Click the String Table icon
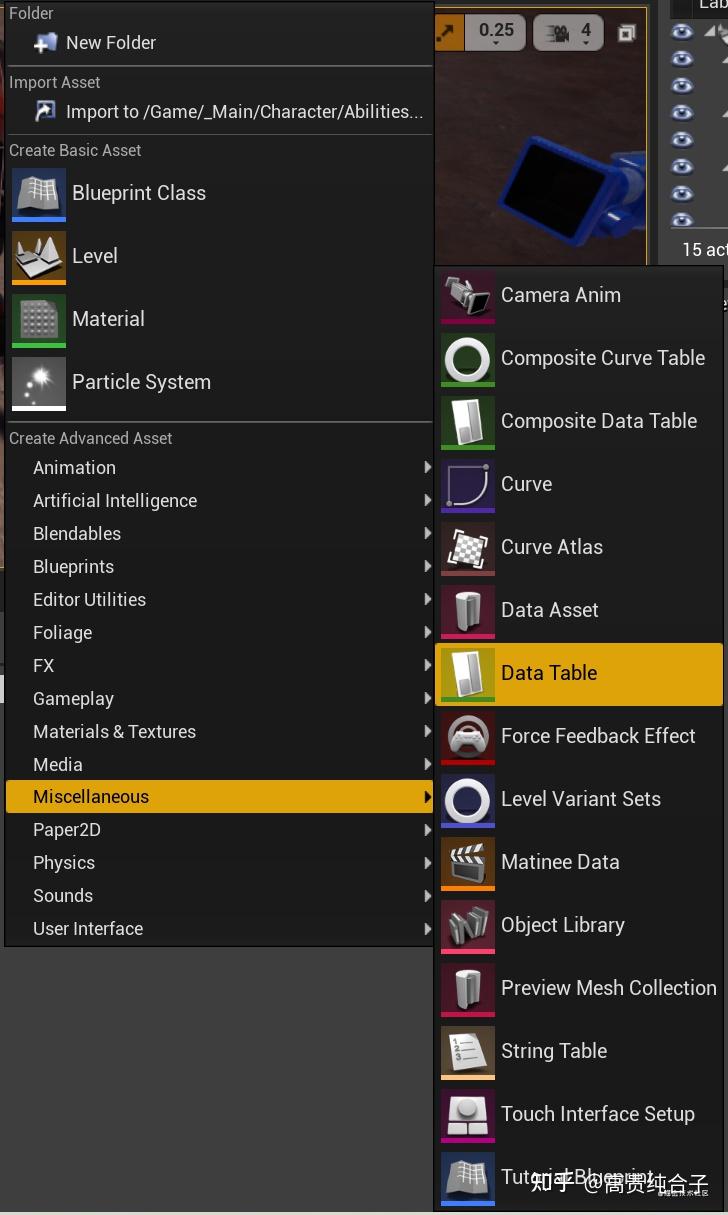The width and height of the screenshot is (728, 1215). click(x=468, y=1052)
